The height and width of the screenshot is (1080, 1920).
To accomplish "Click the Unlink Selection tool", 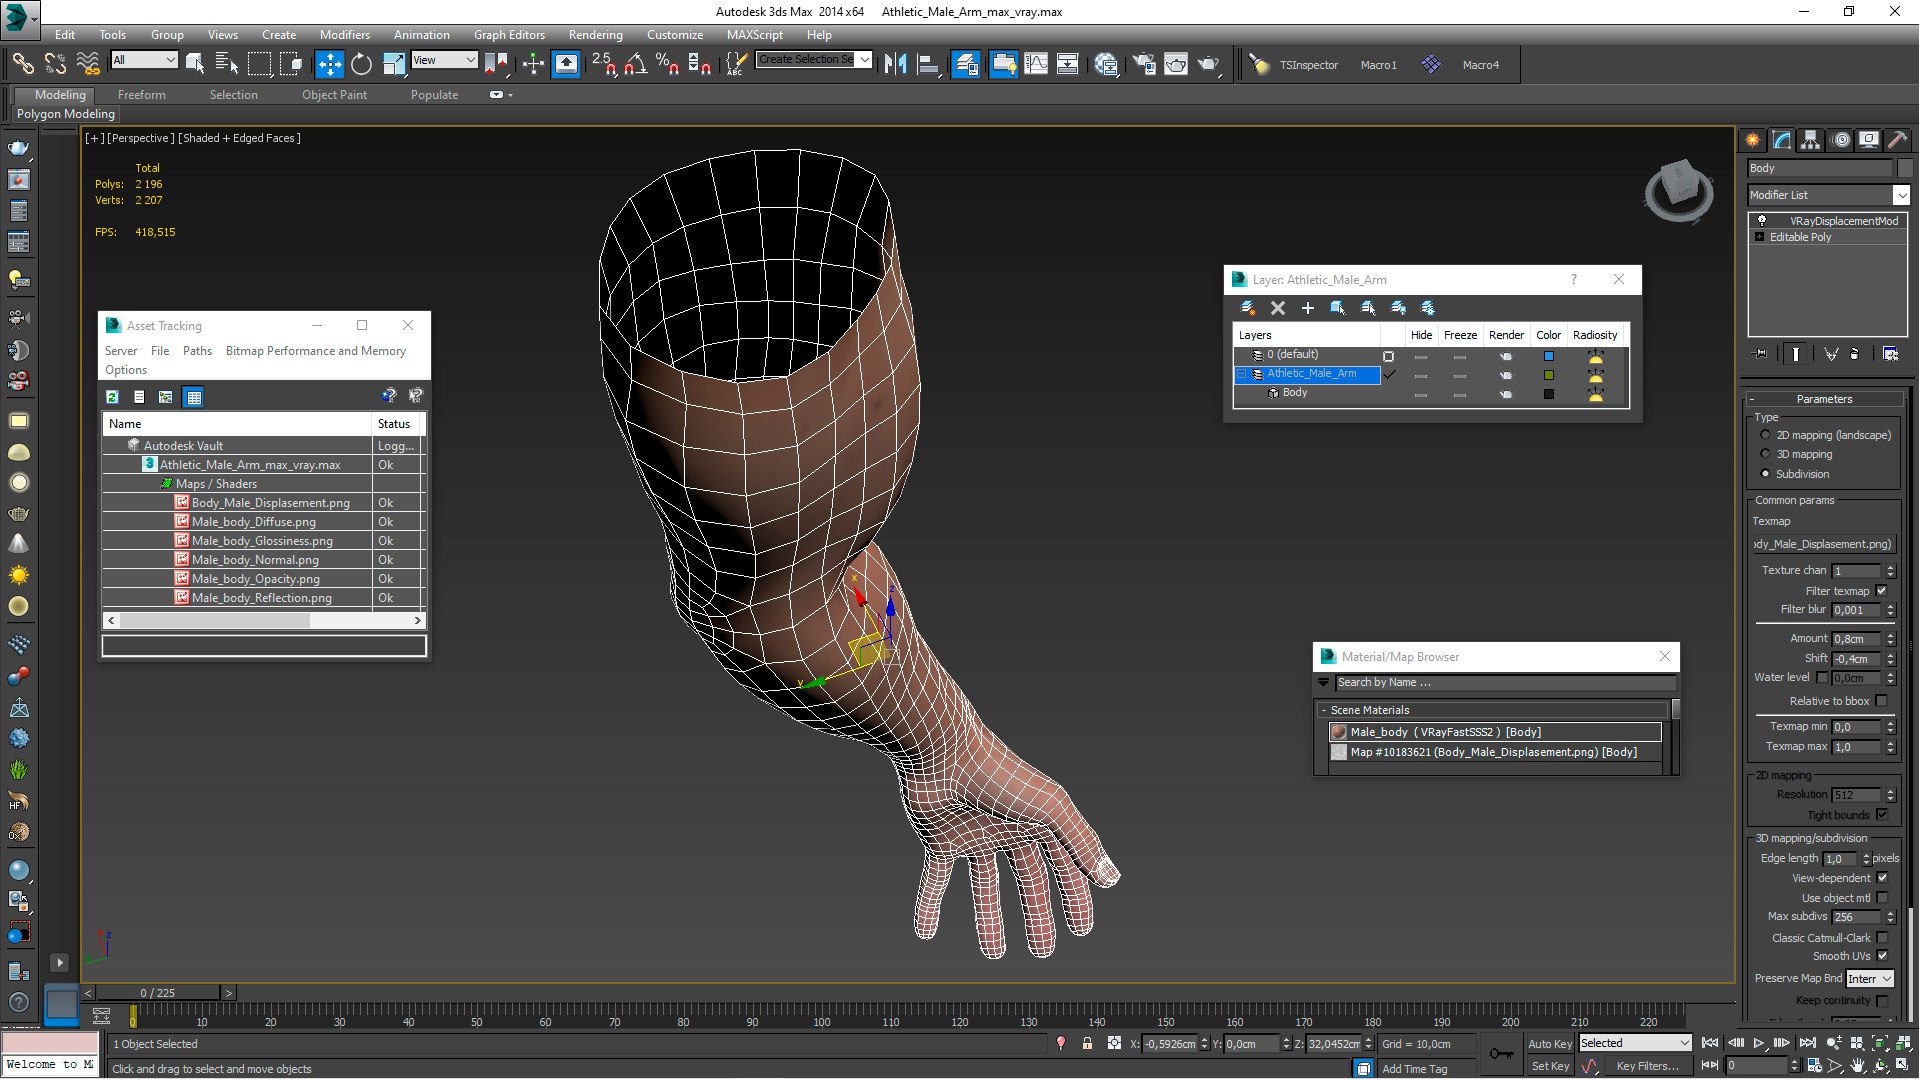I will tap(55, 64).
